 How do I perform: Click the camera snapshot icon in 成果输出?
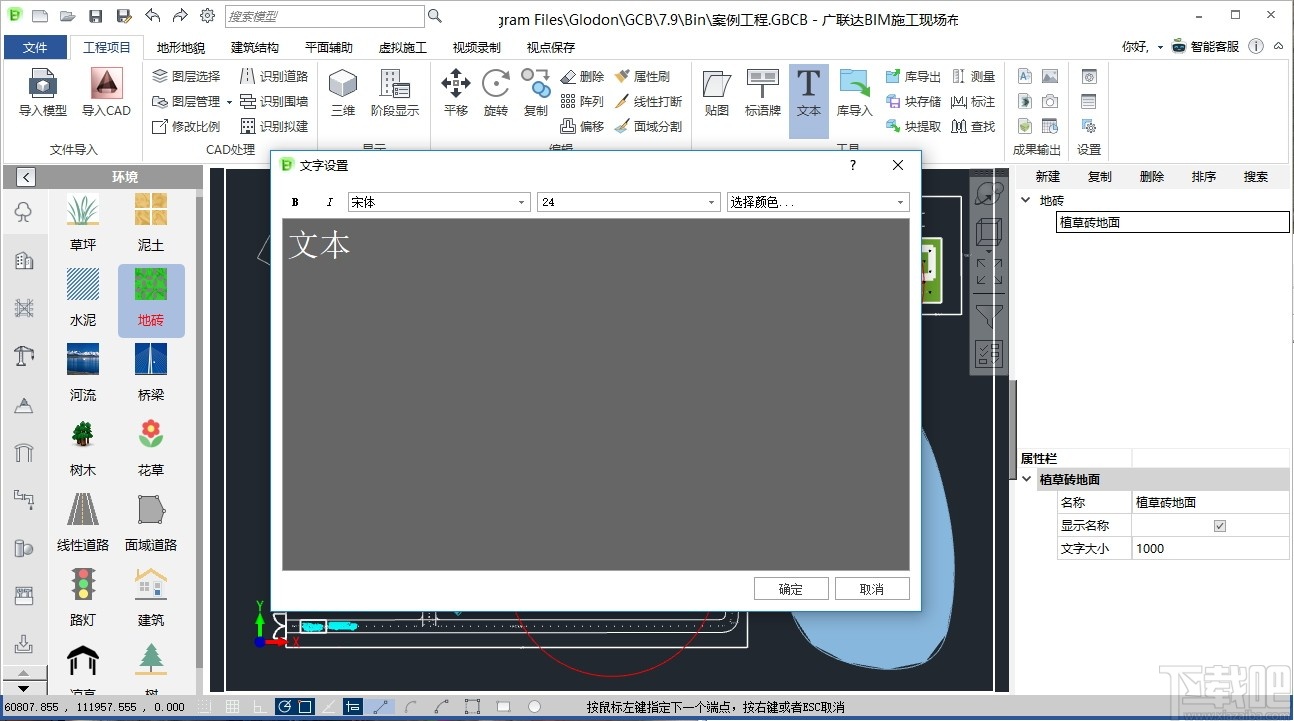pos(1050,101)
